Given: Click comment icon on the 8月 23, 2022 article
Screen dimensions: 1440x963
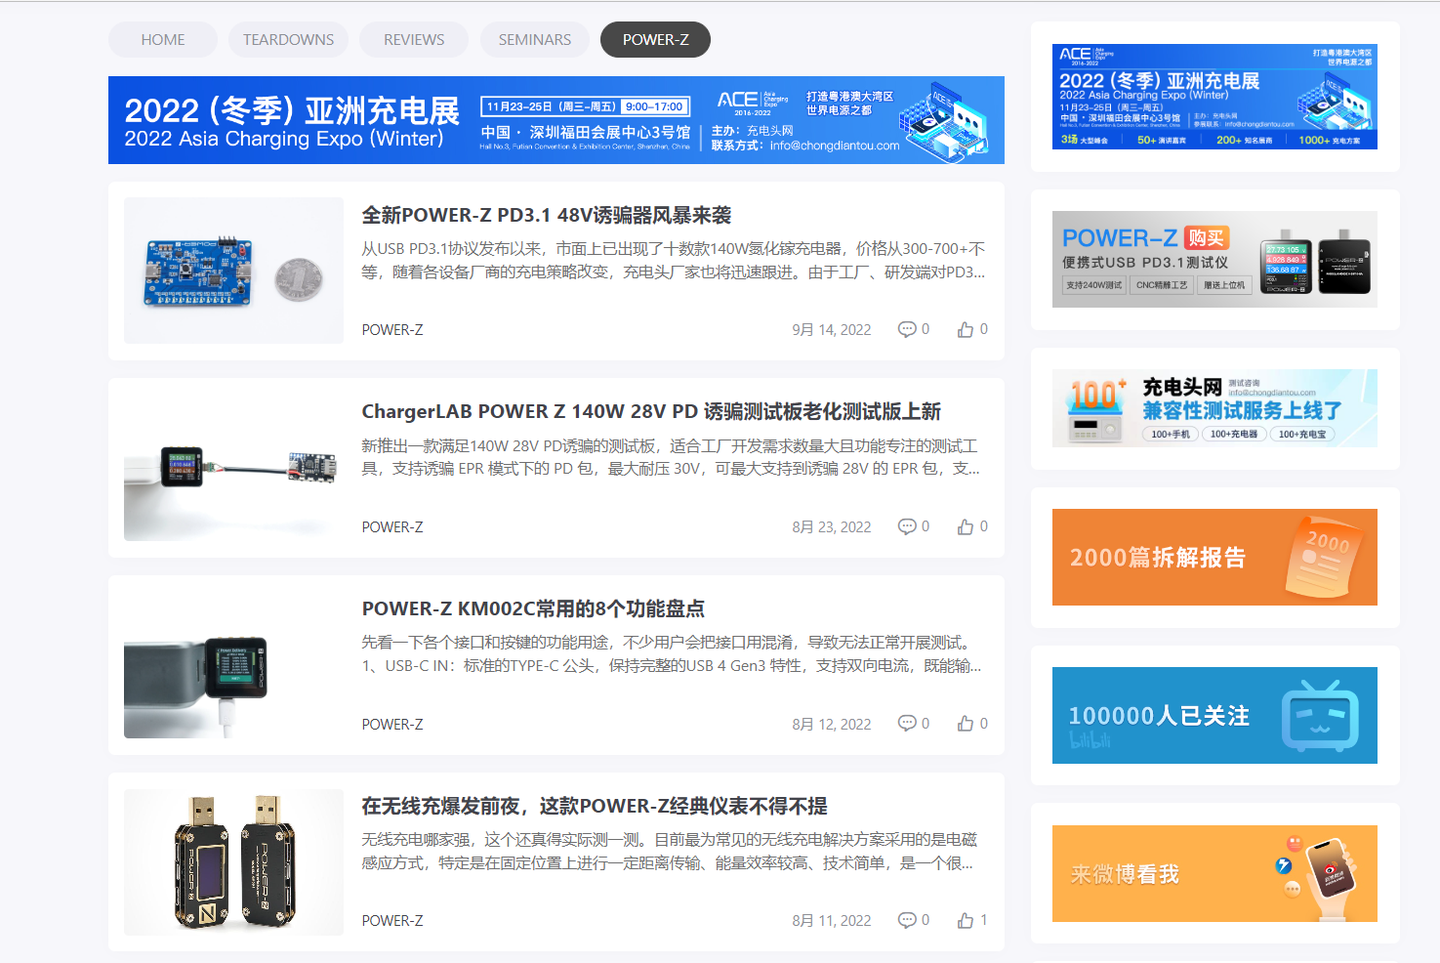Looking at the screenshot, I should pos(907,526).
